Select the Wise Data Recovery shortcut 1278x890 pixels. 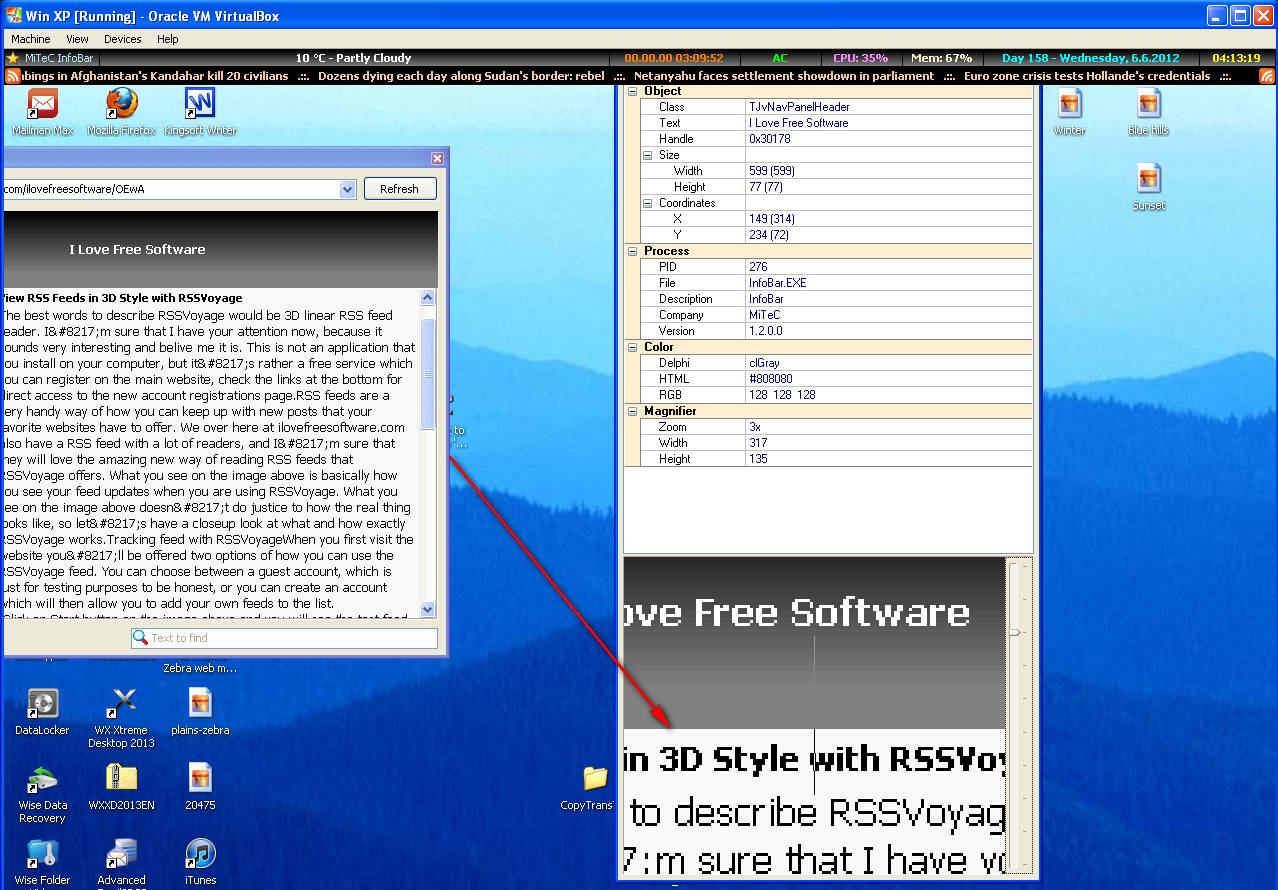coord(42,779)
